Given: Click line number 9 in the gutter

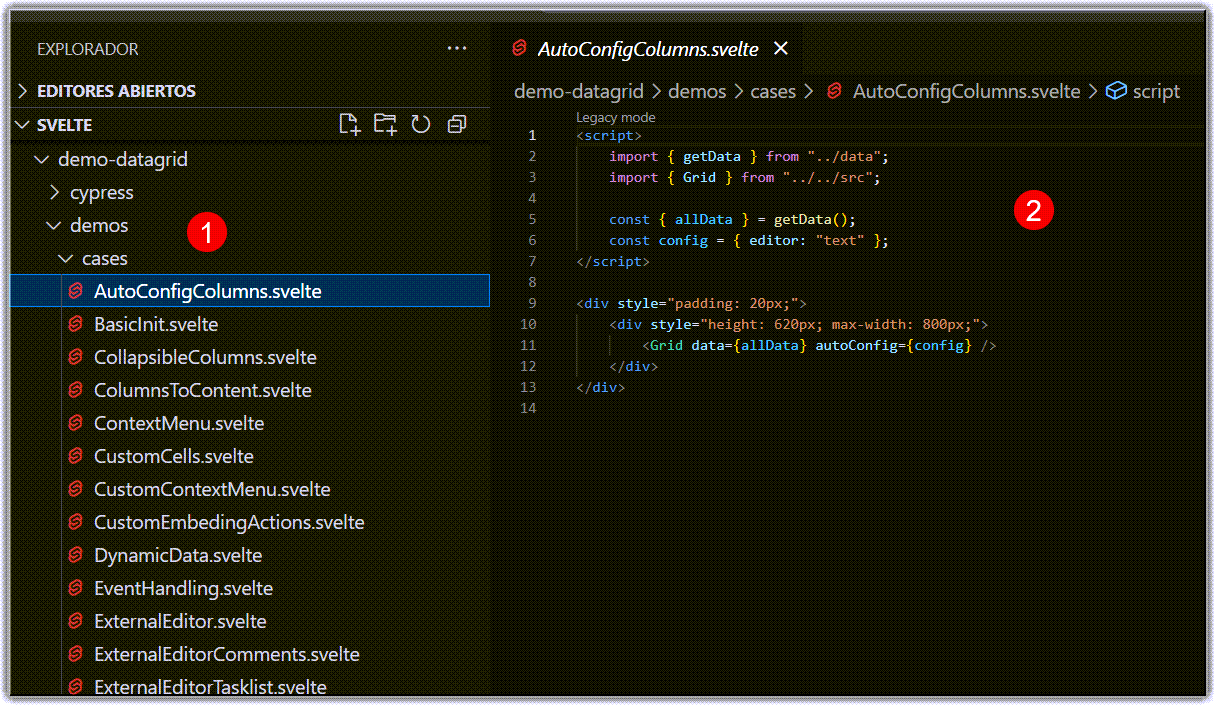Looking at the screenshot, I should (532, 303).
